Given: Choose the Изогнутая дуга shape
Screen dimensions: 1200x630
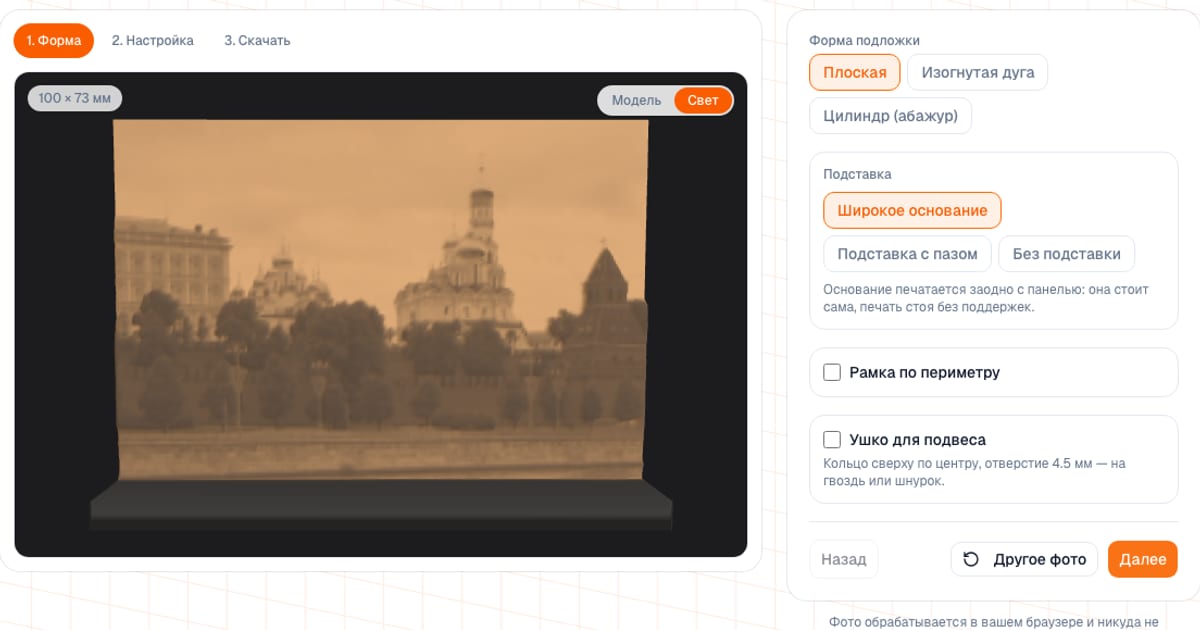Looking at the screenshot, I should pos(978,73).
